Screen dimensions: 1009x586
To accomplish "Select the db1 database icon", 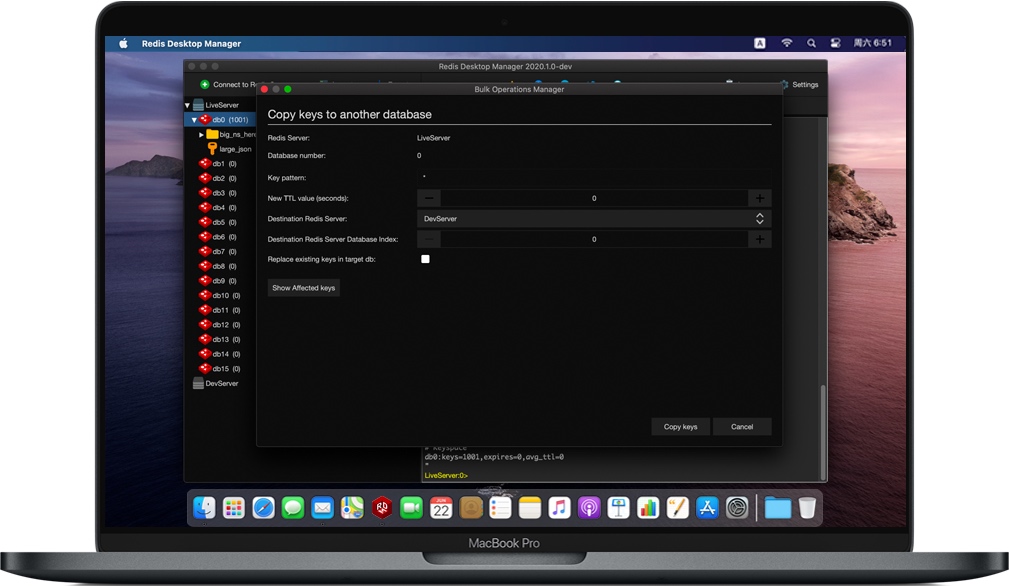I will [x=203, y=164].
